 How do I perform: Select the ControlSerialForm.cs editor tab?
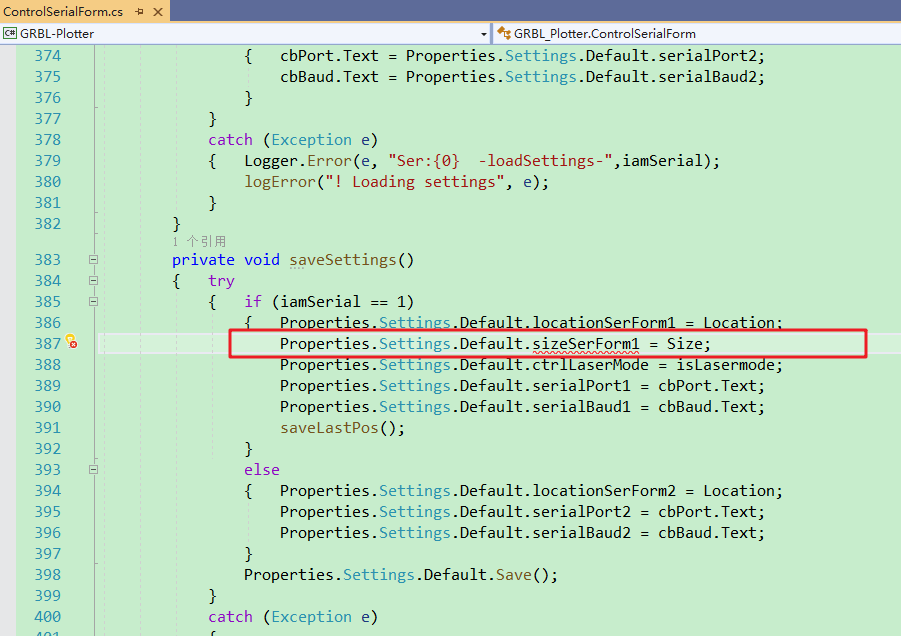[x=63, y=11]
